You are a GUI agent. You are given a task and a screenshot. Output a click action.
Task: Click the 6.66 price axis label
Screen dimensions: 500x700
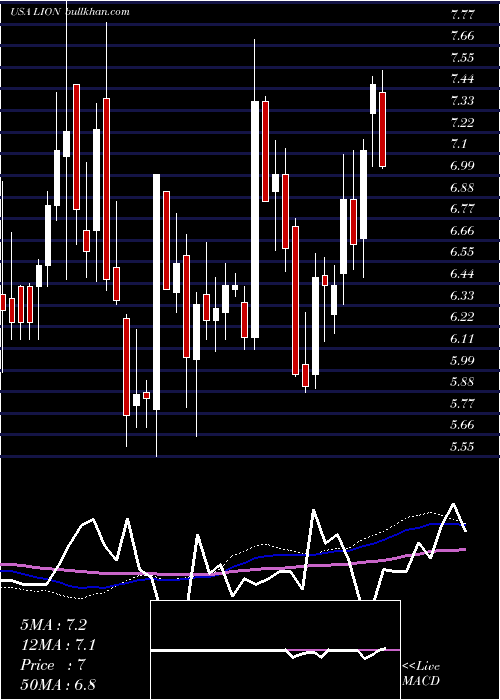(462, 231)
